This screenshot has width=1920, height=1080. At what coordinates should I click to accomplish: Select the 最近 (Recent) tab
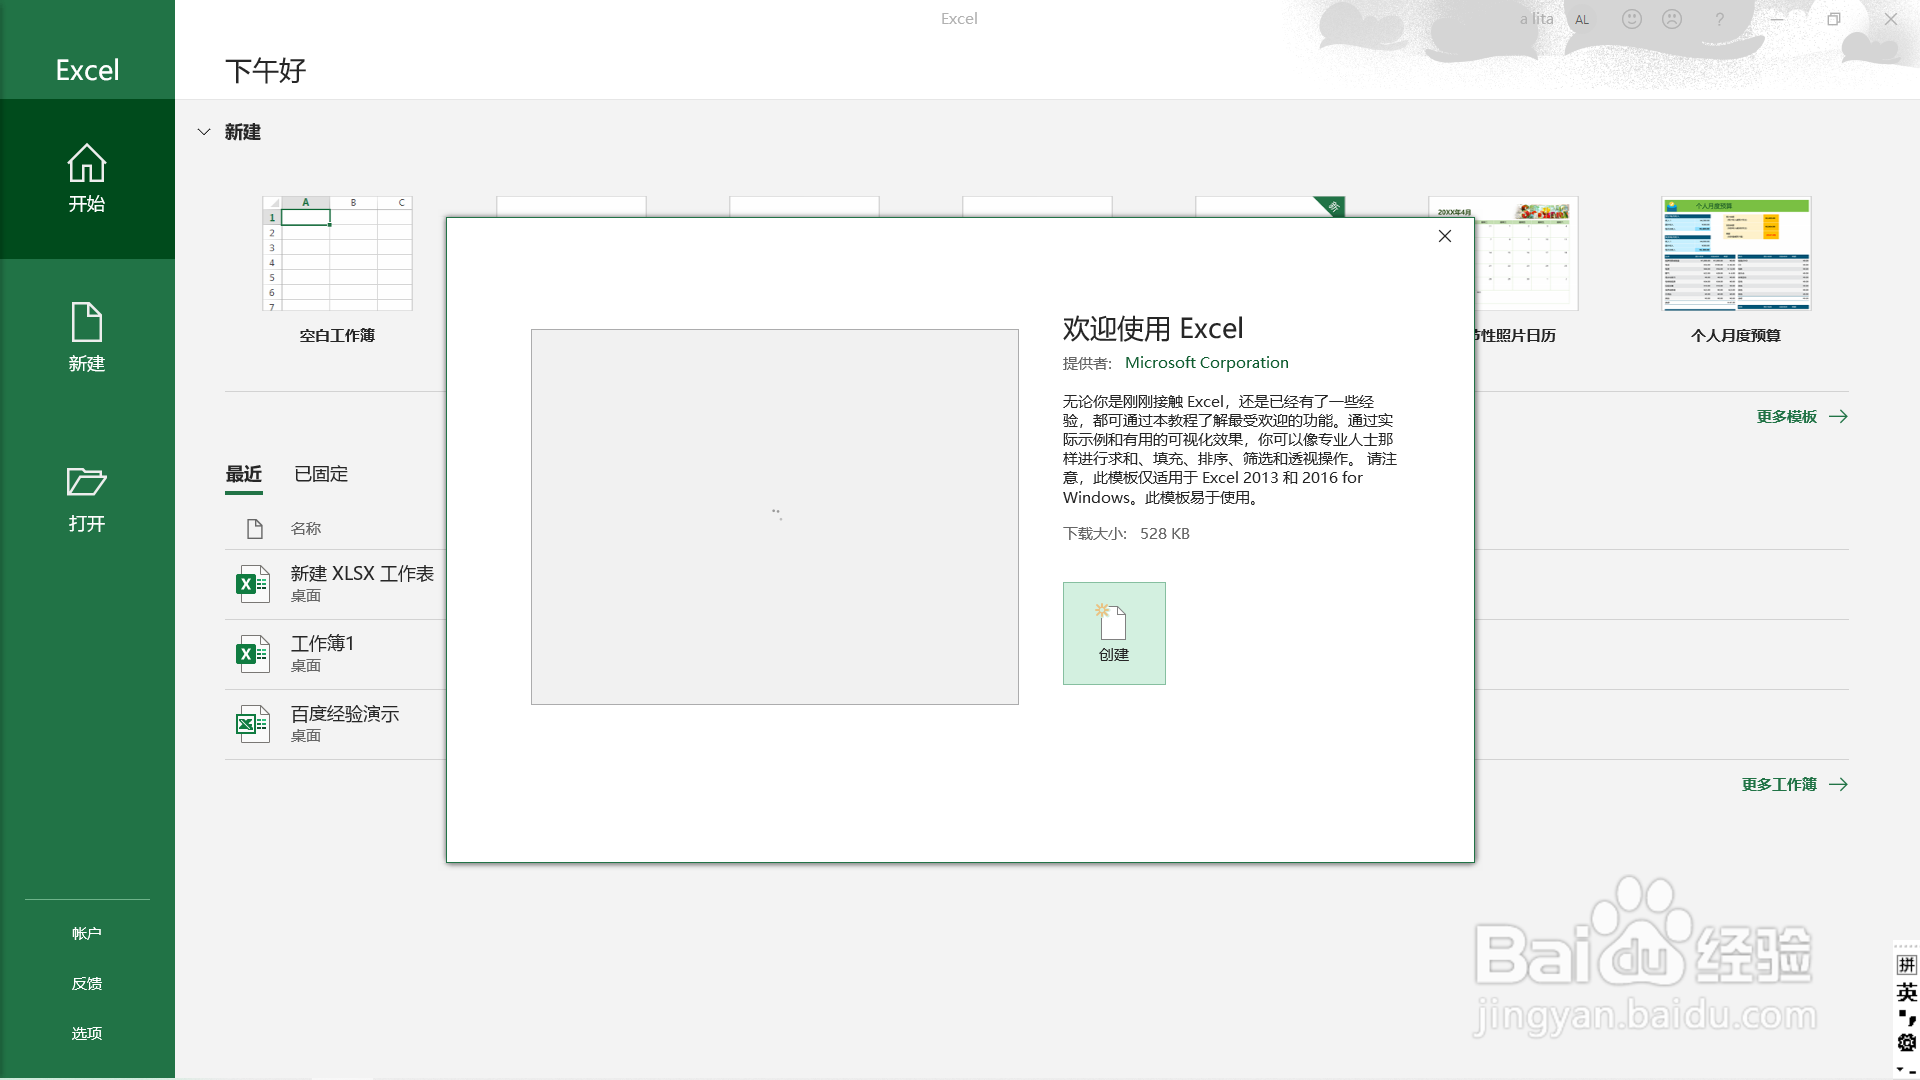pyautogui.click(x=244, y=474)
